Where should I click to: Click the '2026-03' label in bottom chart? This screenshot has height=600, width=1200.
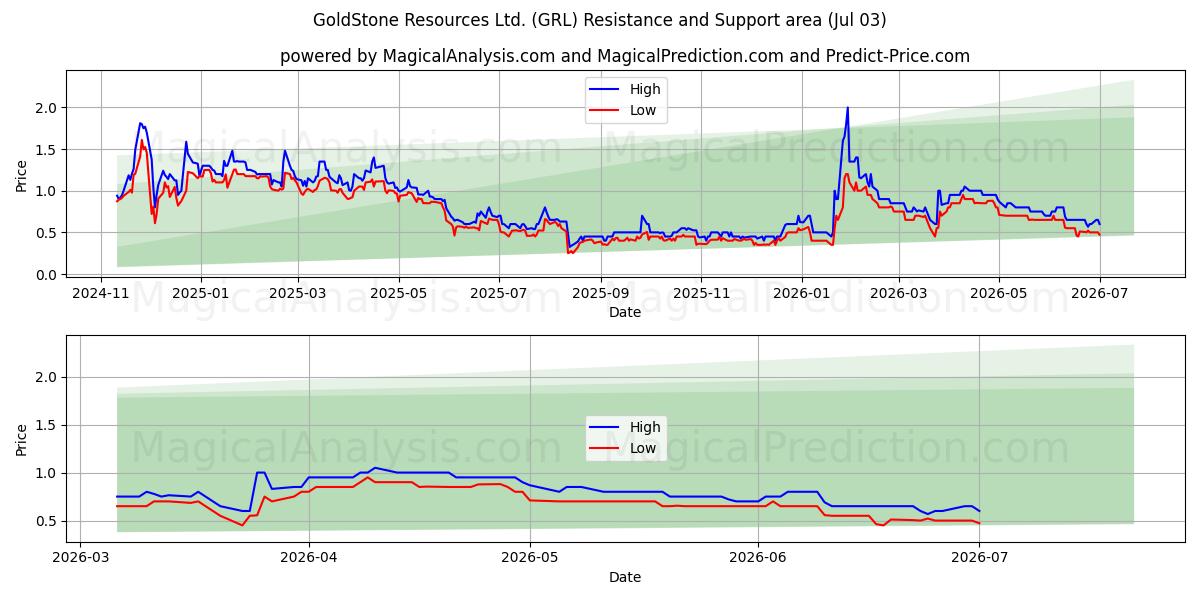pos(81,559)
